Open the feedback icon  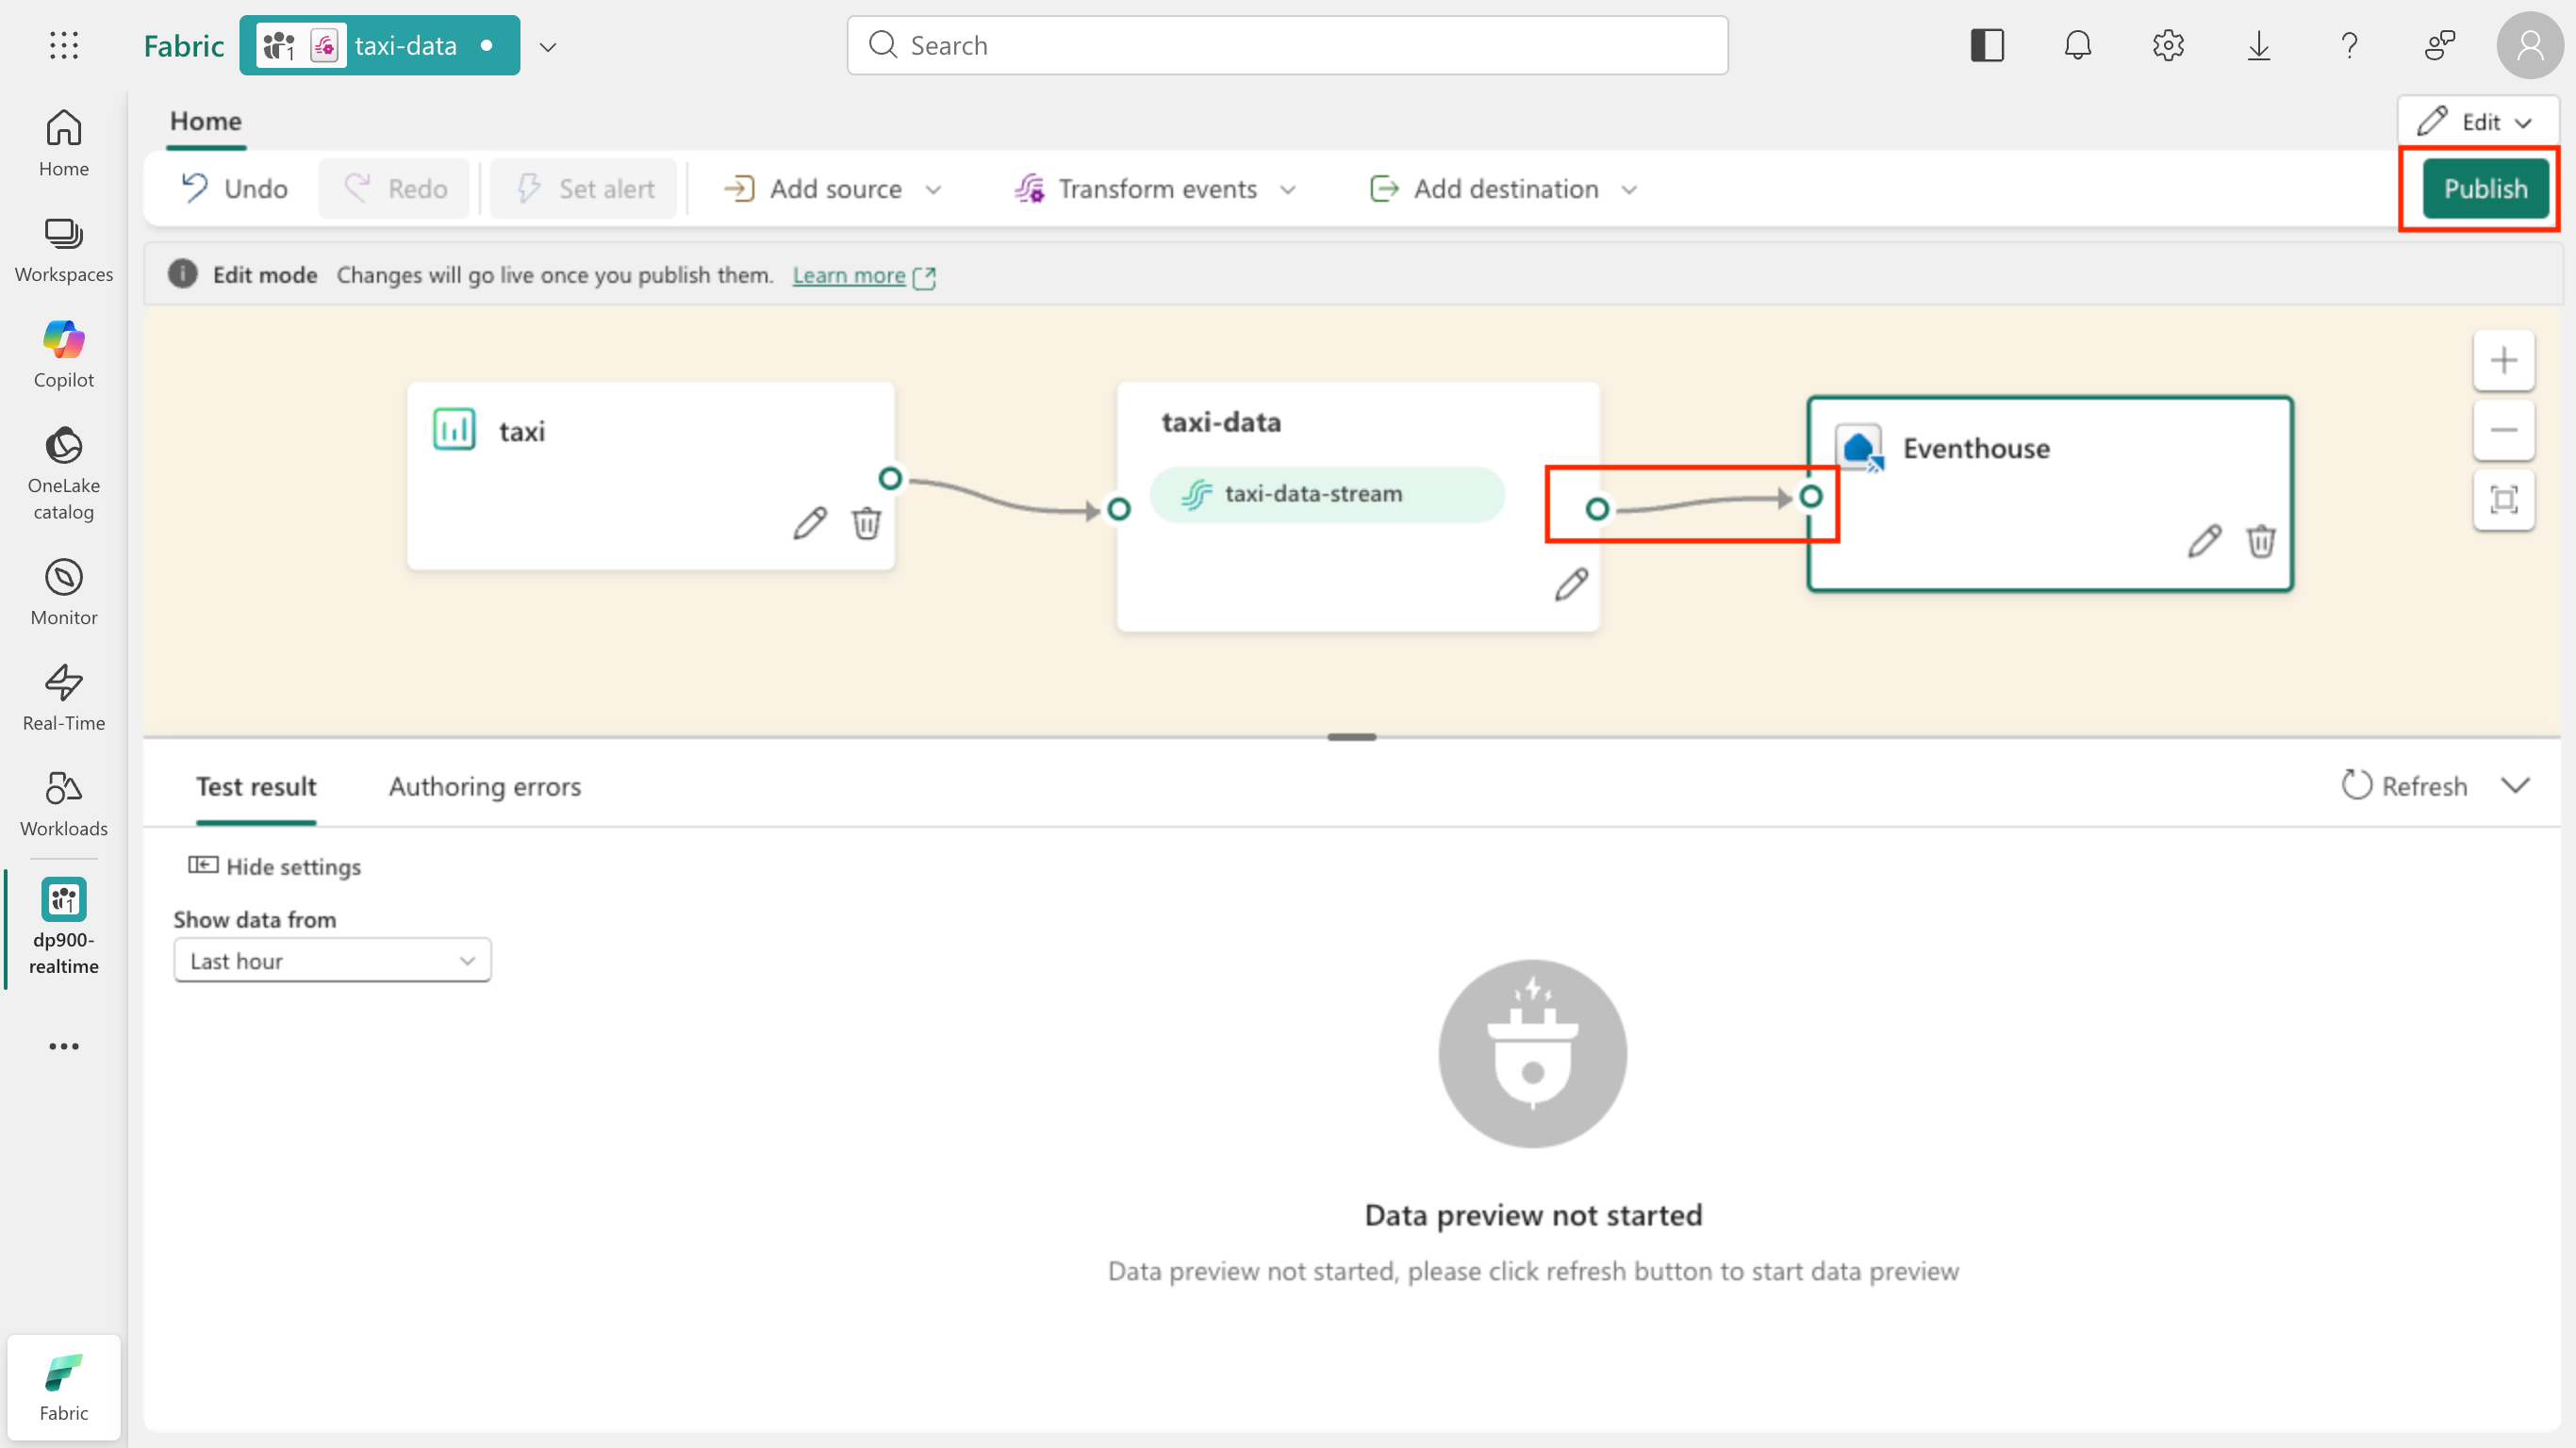coord(2440,45)
